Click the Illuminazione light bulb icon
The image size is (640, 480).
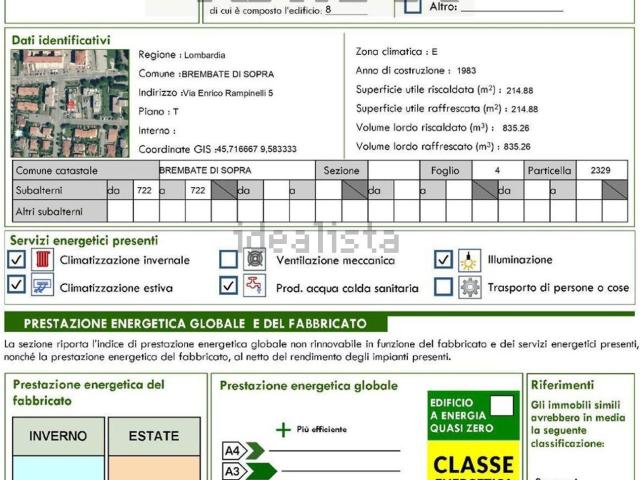(x=469, y=260)
